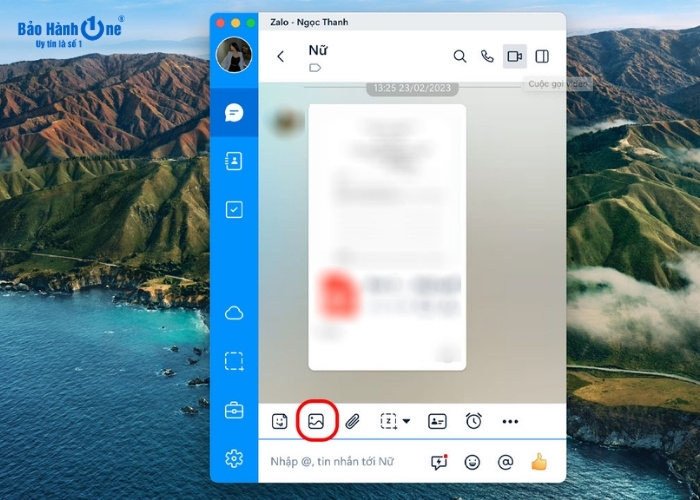Open quick message lightning icon
The width and height of the screenshot is (700, 500).
pos(439,462)
